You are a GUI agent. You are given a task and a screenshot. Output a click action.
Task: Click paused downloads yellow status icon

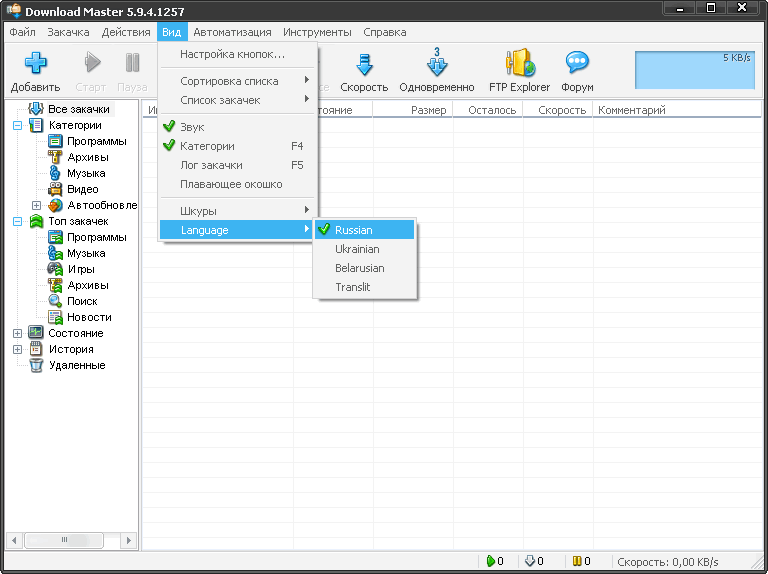(577, 561)
